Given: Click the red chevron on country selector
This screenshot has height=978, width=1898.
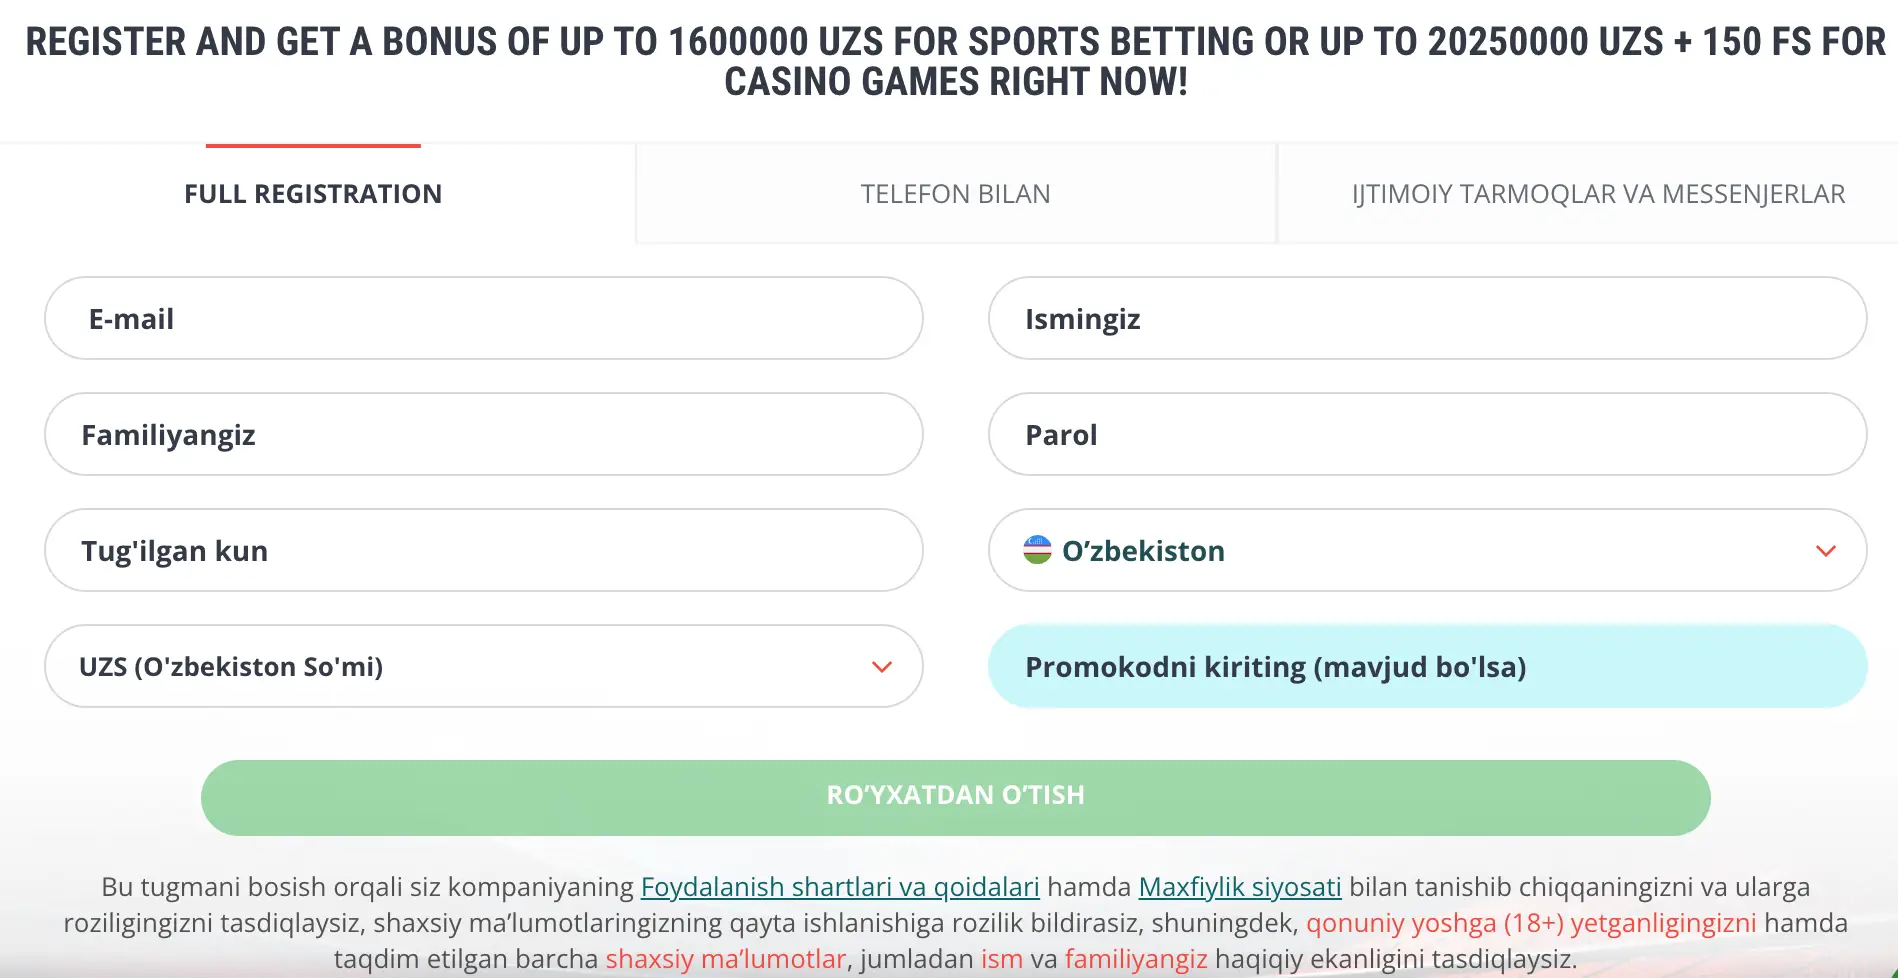Looking at the screenshot, I should pyautogui.click(x=1826, y=550).
